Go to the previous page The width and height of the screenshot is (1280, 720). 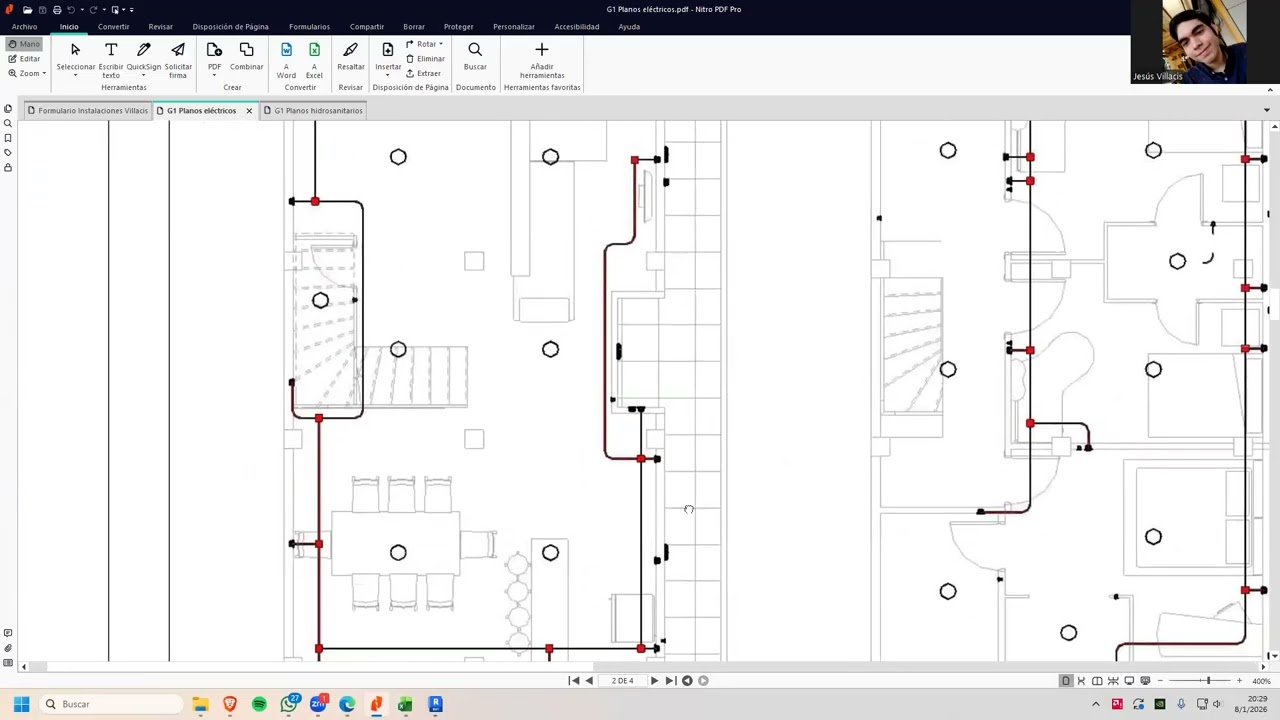[x=589, y=681]
